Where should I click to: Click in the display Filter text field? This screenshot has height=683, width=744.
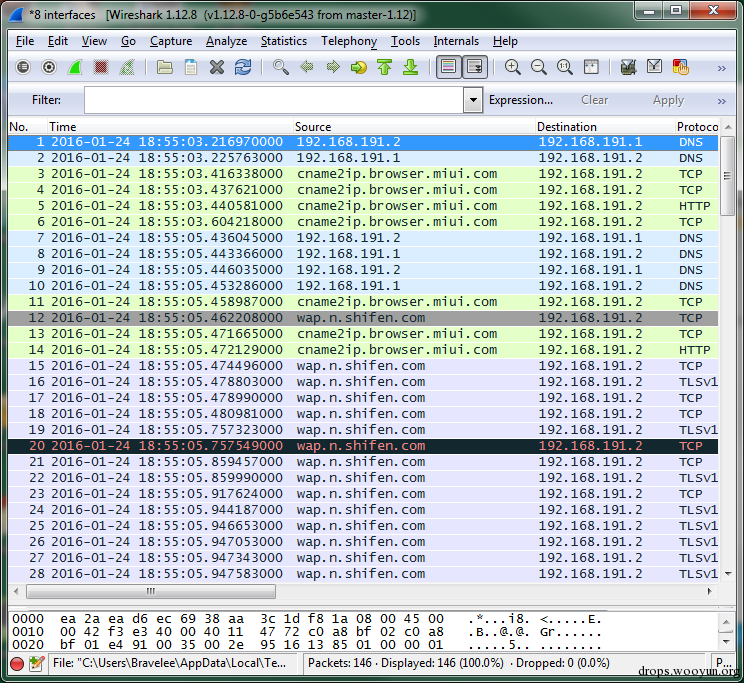tap(273, 100)
